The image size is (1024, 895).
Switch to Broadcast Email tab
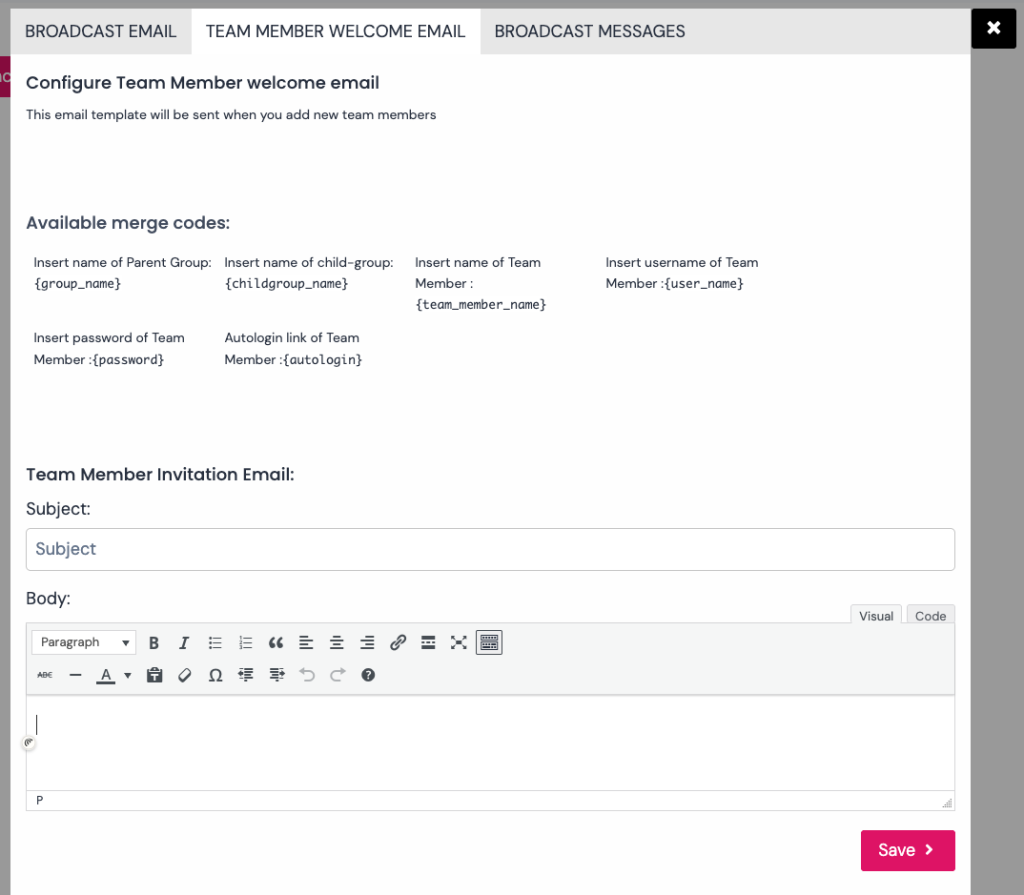pyautogui.click(x=101, y=31)
